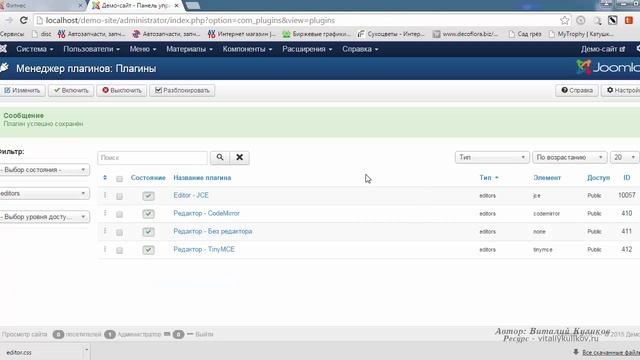Open the Справка menu in top navigation
The image size is (640, 360).
(x=360, y=49)
